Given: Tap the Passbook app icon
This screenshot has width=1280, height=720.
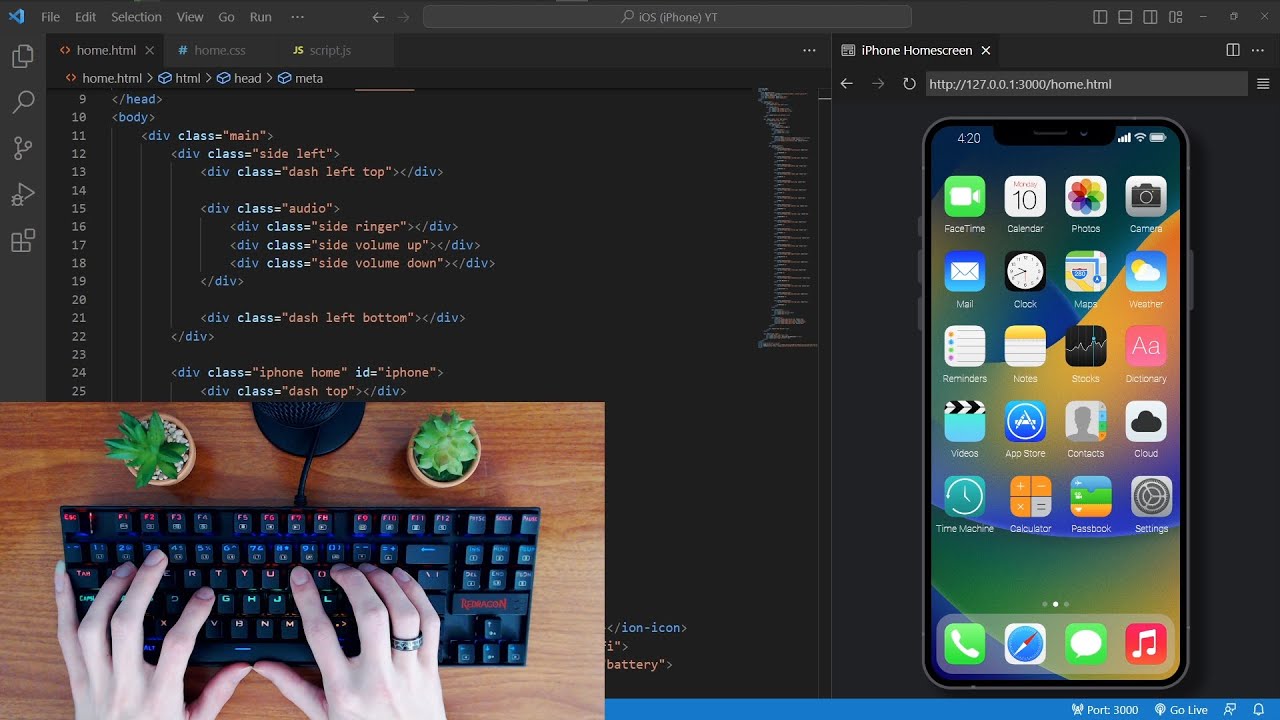Looking at the screenshot, I should (x=1091, y=497).
